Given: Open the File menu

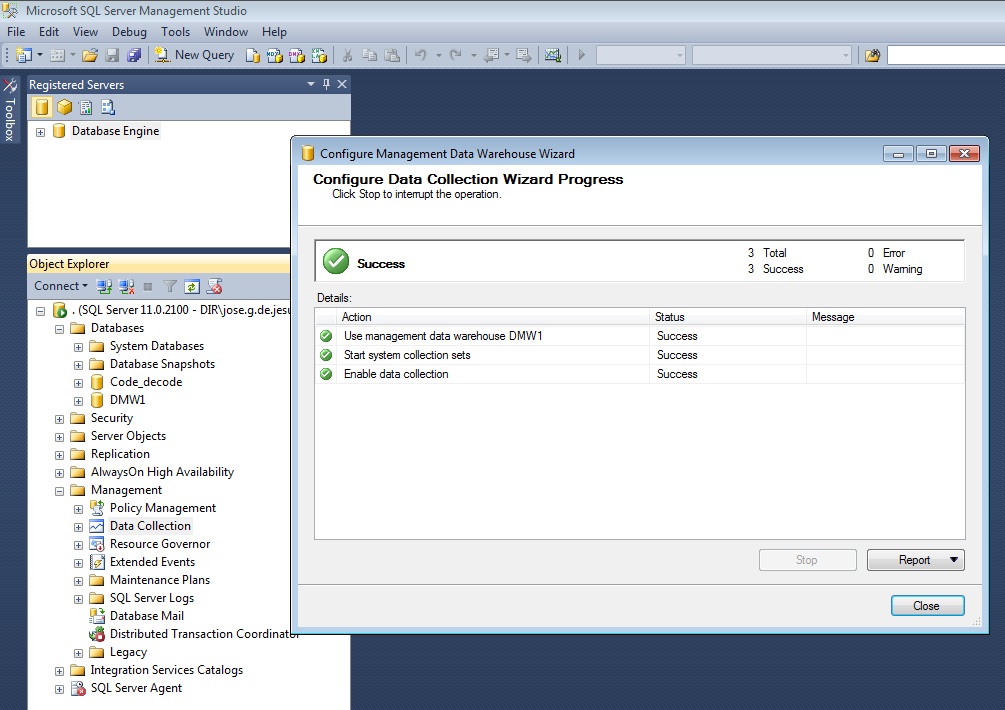Looking at the screenshot, I should [16, 31].
